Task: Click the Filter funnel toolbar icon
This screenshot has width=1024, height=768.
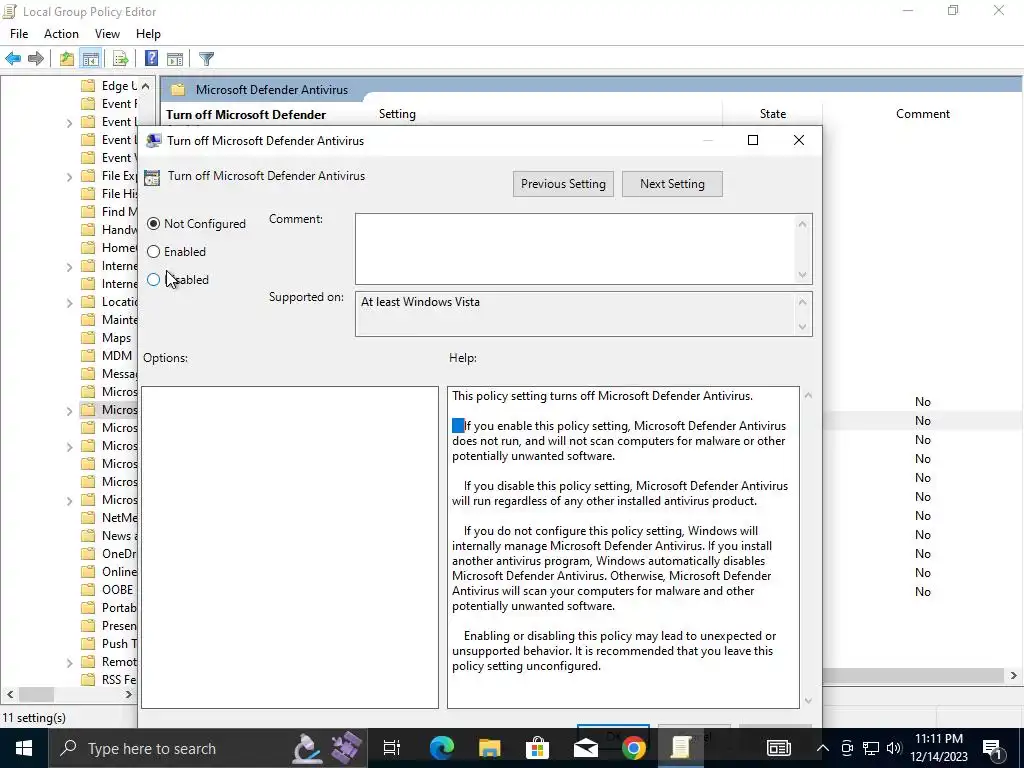Action: tap(206, 59)
